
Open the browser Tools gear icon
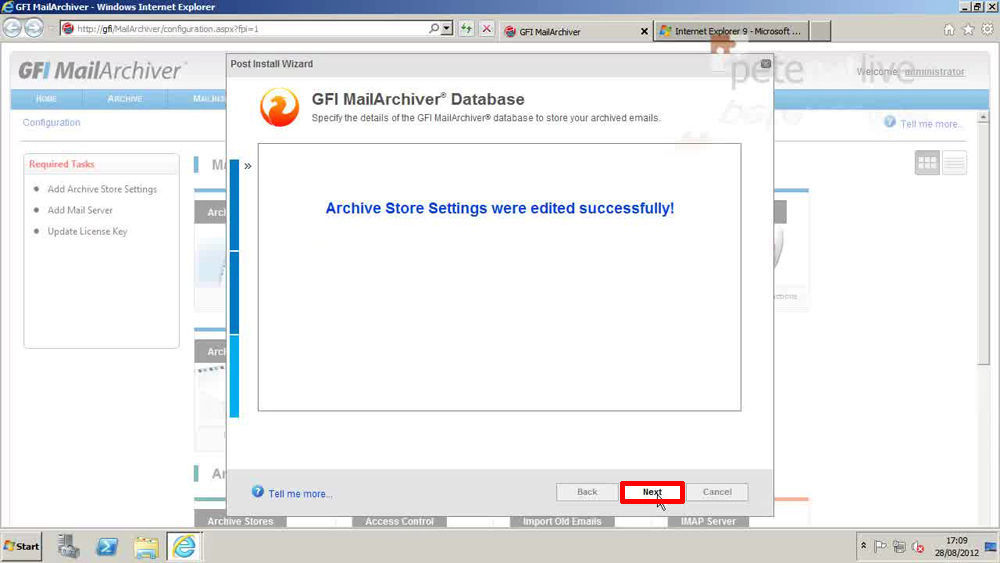pyautogui.click(x=987, y=29)
